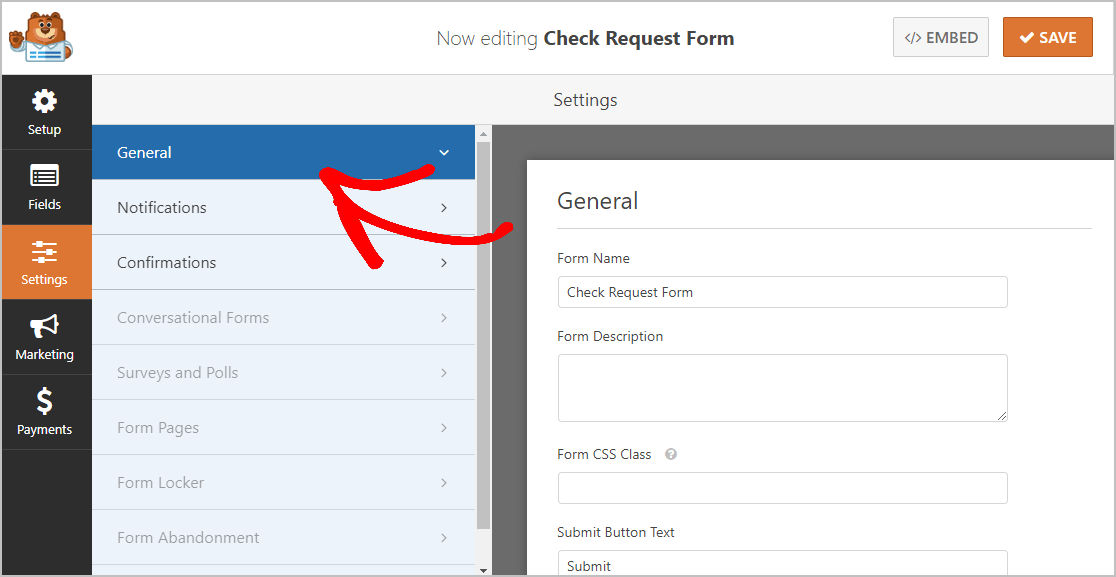Open the Setup gear icon
The height and width of the screenshot is (577, 1116).
[44, 101]
